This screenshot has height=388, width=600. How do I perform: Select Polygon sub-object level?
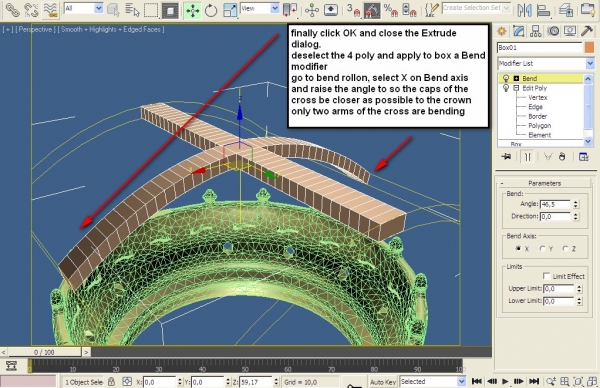click(540, 126)
